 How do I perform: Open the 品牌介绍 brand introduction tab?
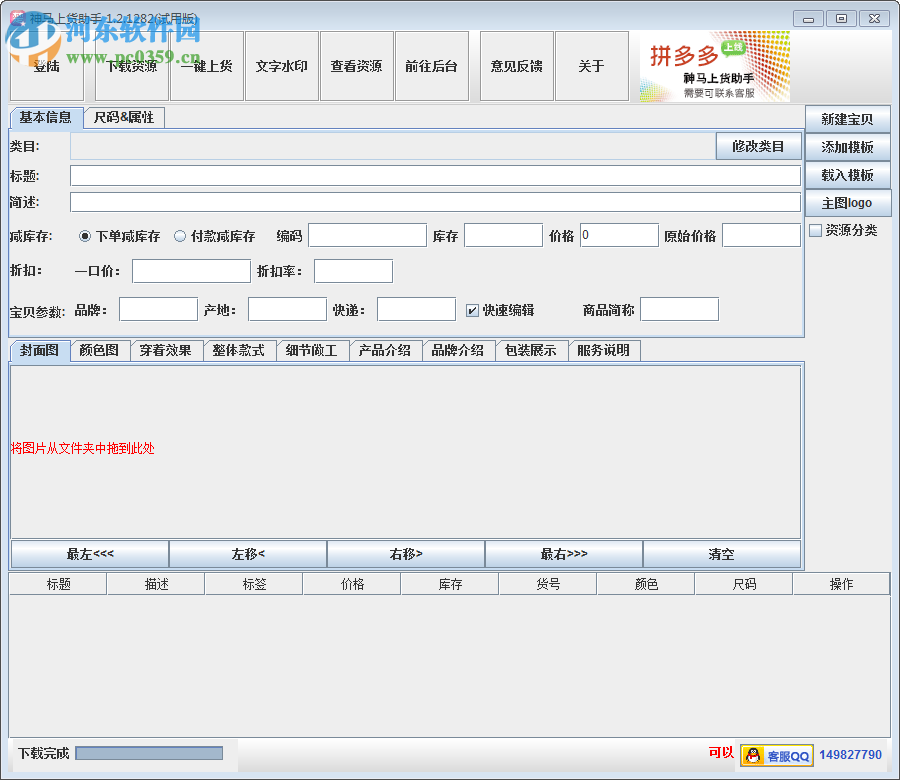(x=459, y=351)
